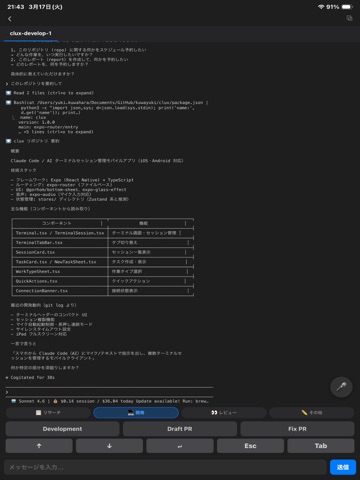
Task: Tap the back chevron in the header
Action: (10, 19)
